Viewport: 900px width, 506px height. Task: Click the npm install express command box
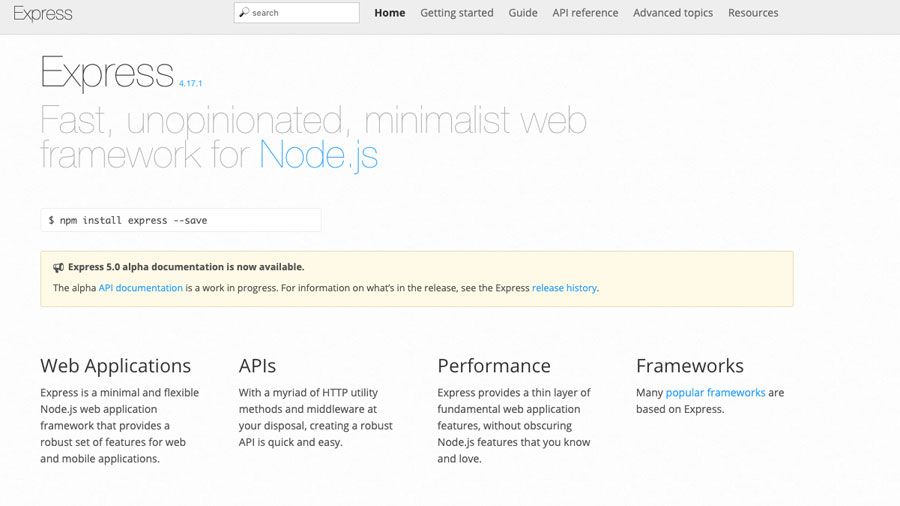pos(180,220)
